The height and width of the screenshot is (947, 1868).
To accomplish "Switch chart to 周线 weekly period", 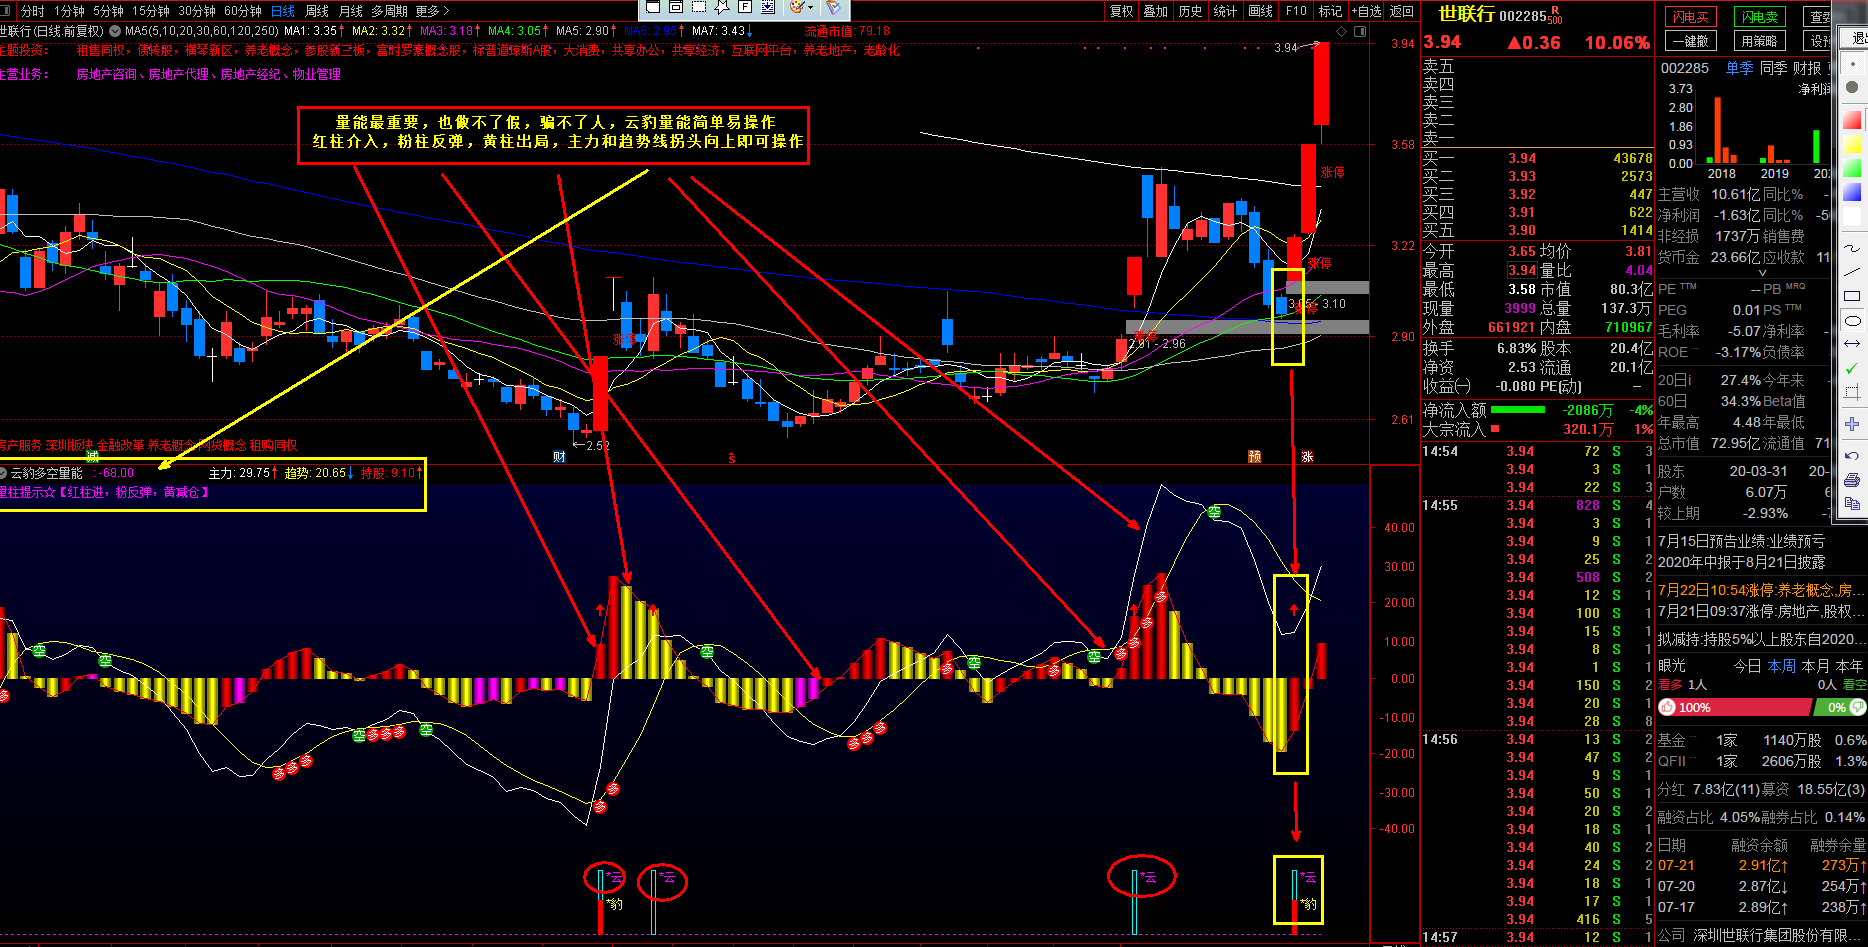I will [x=317, y=11].
